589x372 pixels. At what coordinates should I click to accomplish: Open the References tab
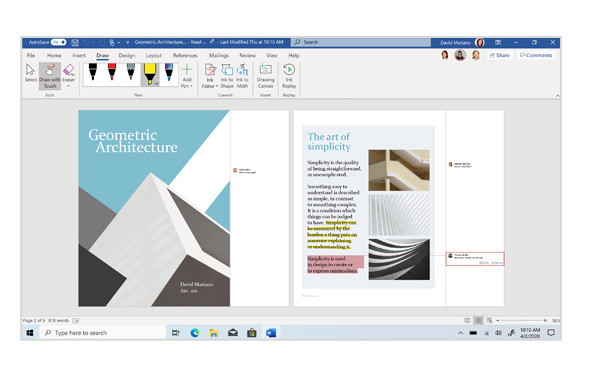tap(185, 55)
